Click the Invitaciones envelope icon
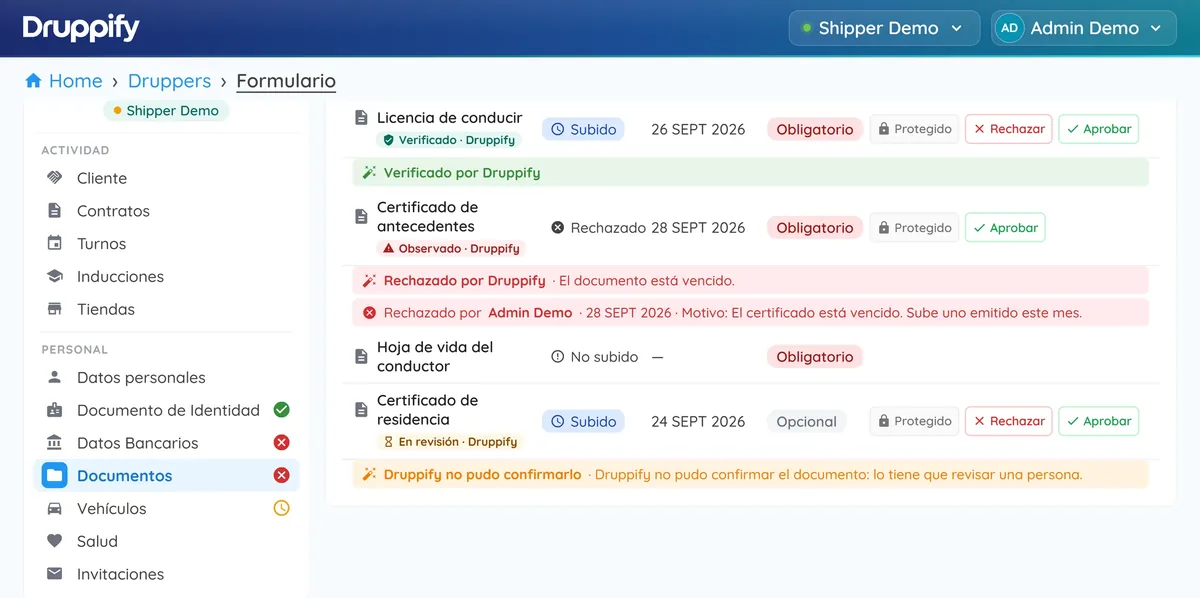 [x=55, y=574]
